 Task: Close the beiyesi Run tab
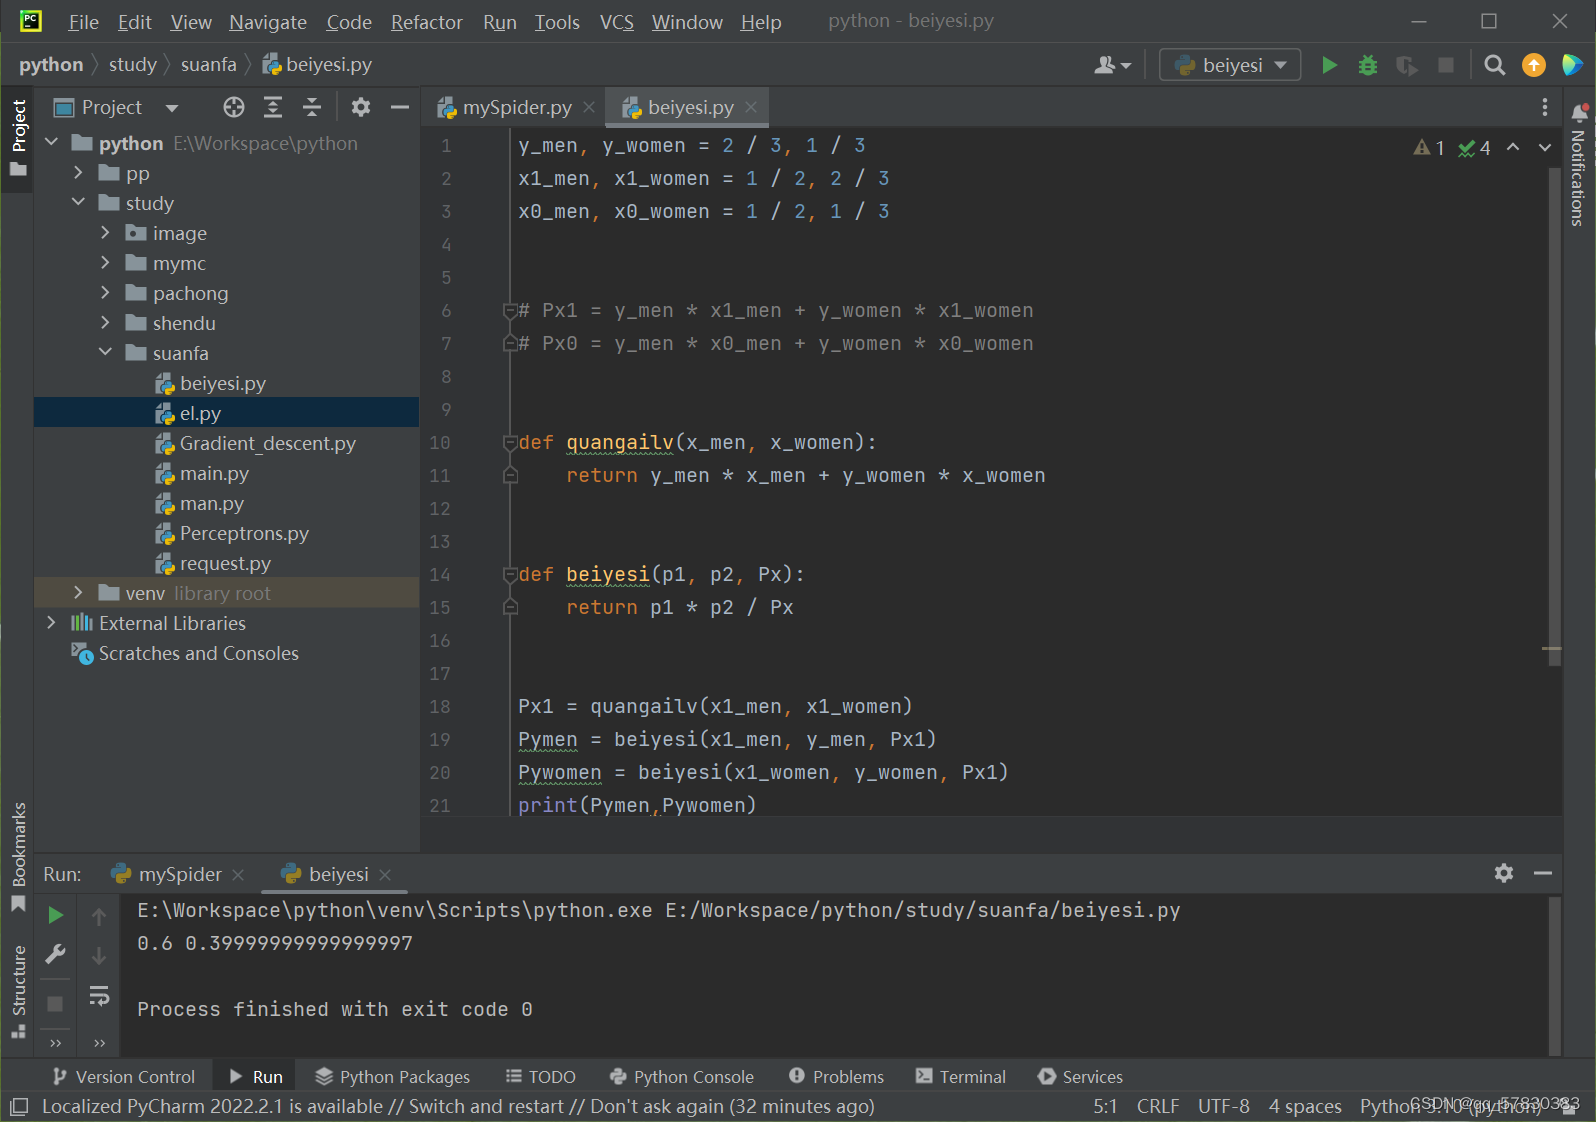pos(386,874)
